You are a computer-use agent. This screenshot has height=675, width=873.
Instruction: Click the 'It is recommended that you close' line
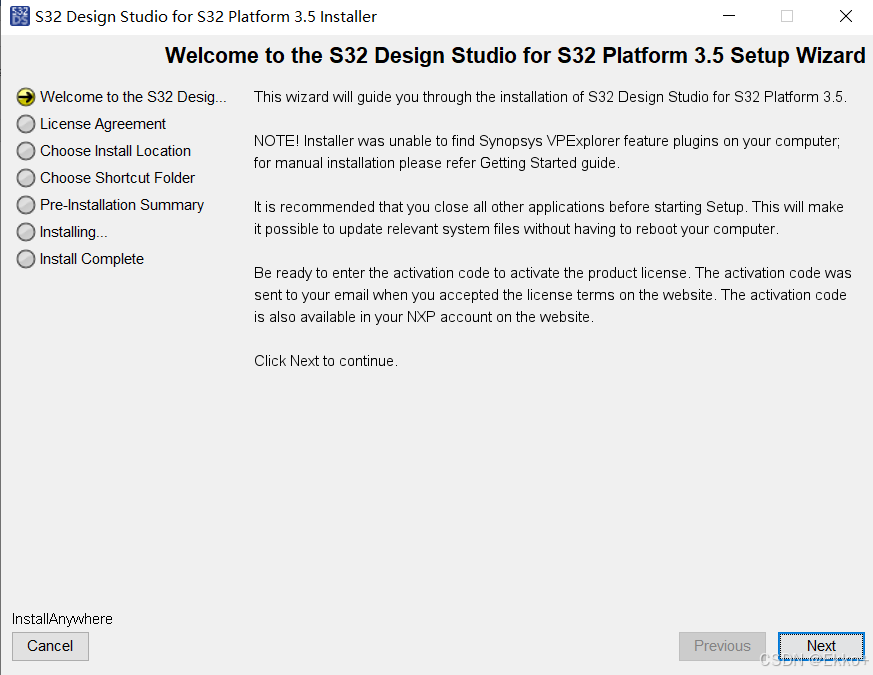(x=548, y=207)
